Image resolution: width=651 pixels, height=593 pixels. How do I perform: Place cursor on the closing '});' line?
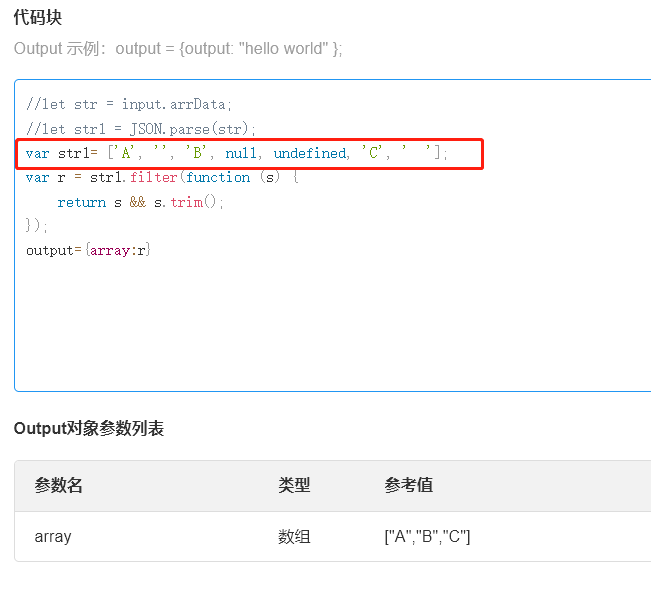37,226
